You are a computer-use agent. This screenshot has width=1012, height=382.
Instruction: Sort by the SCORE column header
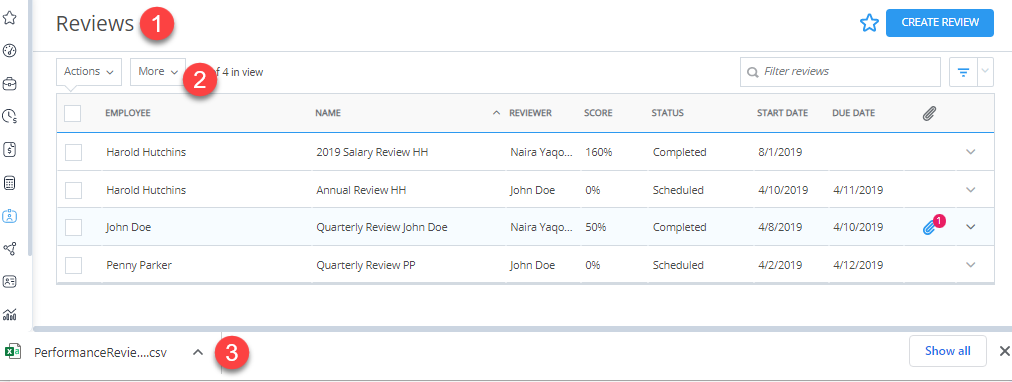[x=598, y=113]
